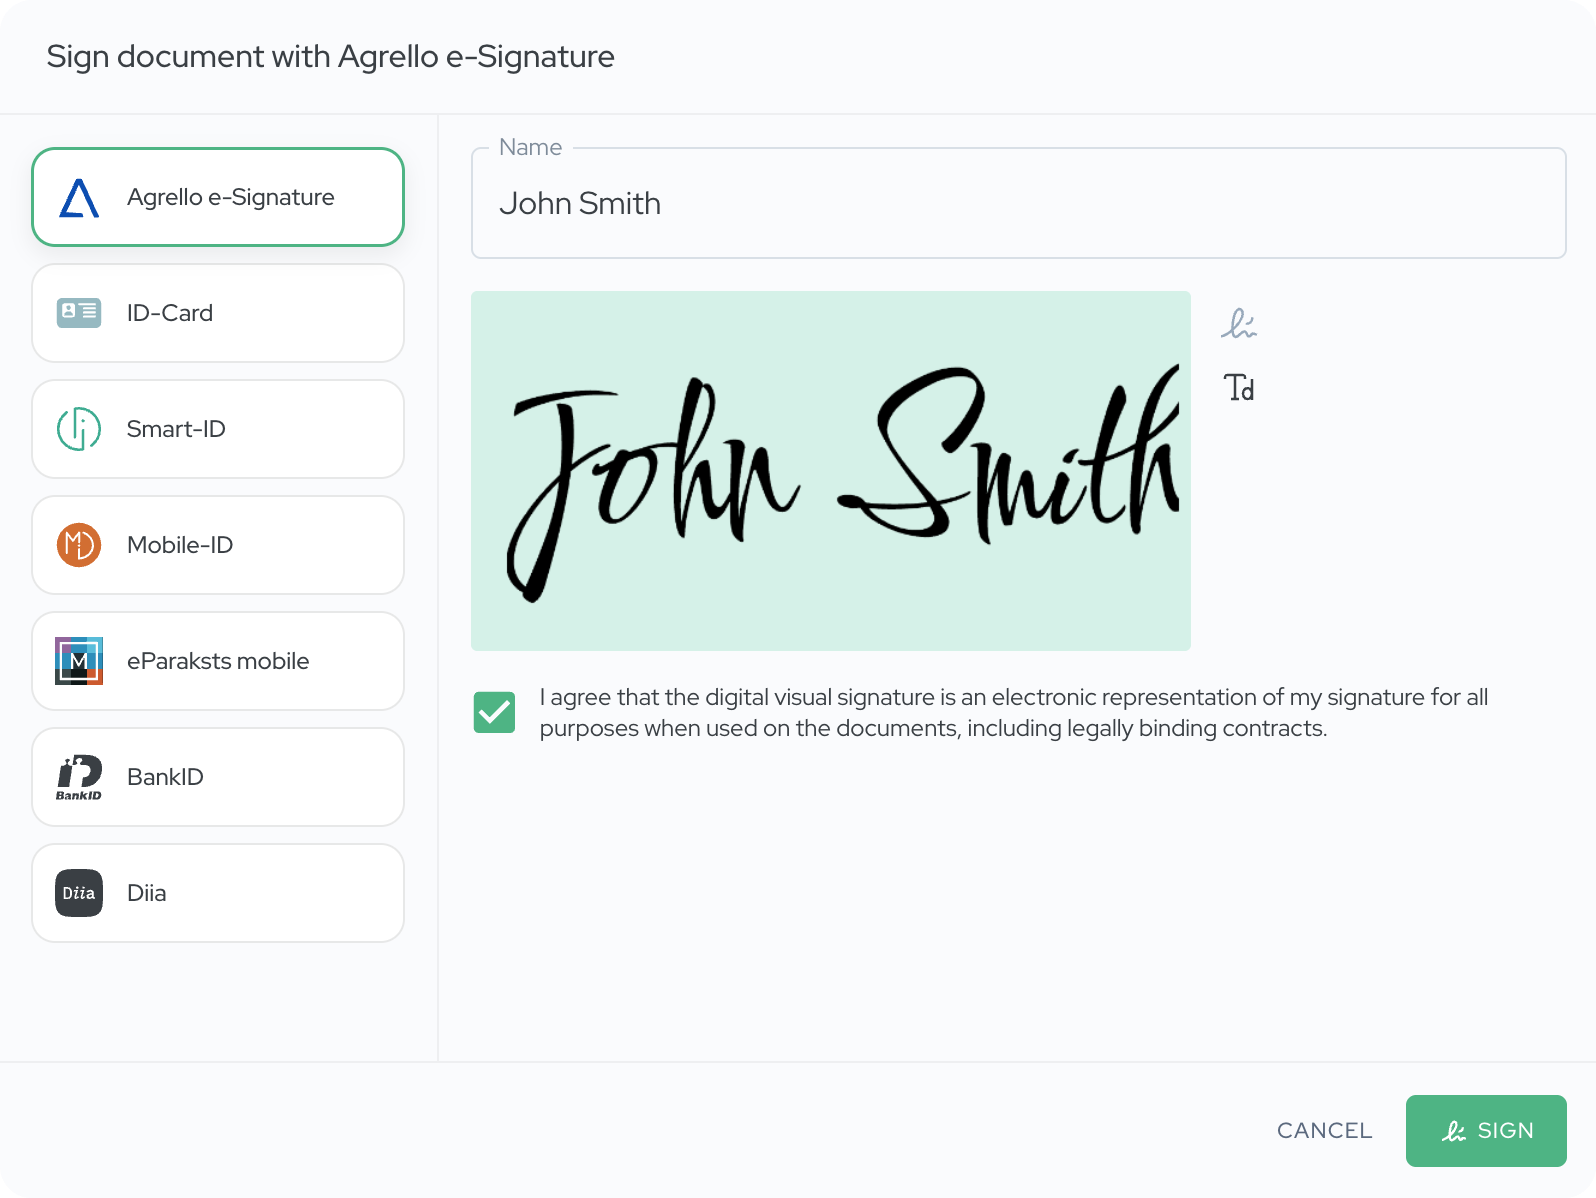
Task: Select the Agrello e-Signature method label
Action: click(x=230, y=198)
